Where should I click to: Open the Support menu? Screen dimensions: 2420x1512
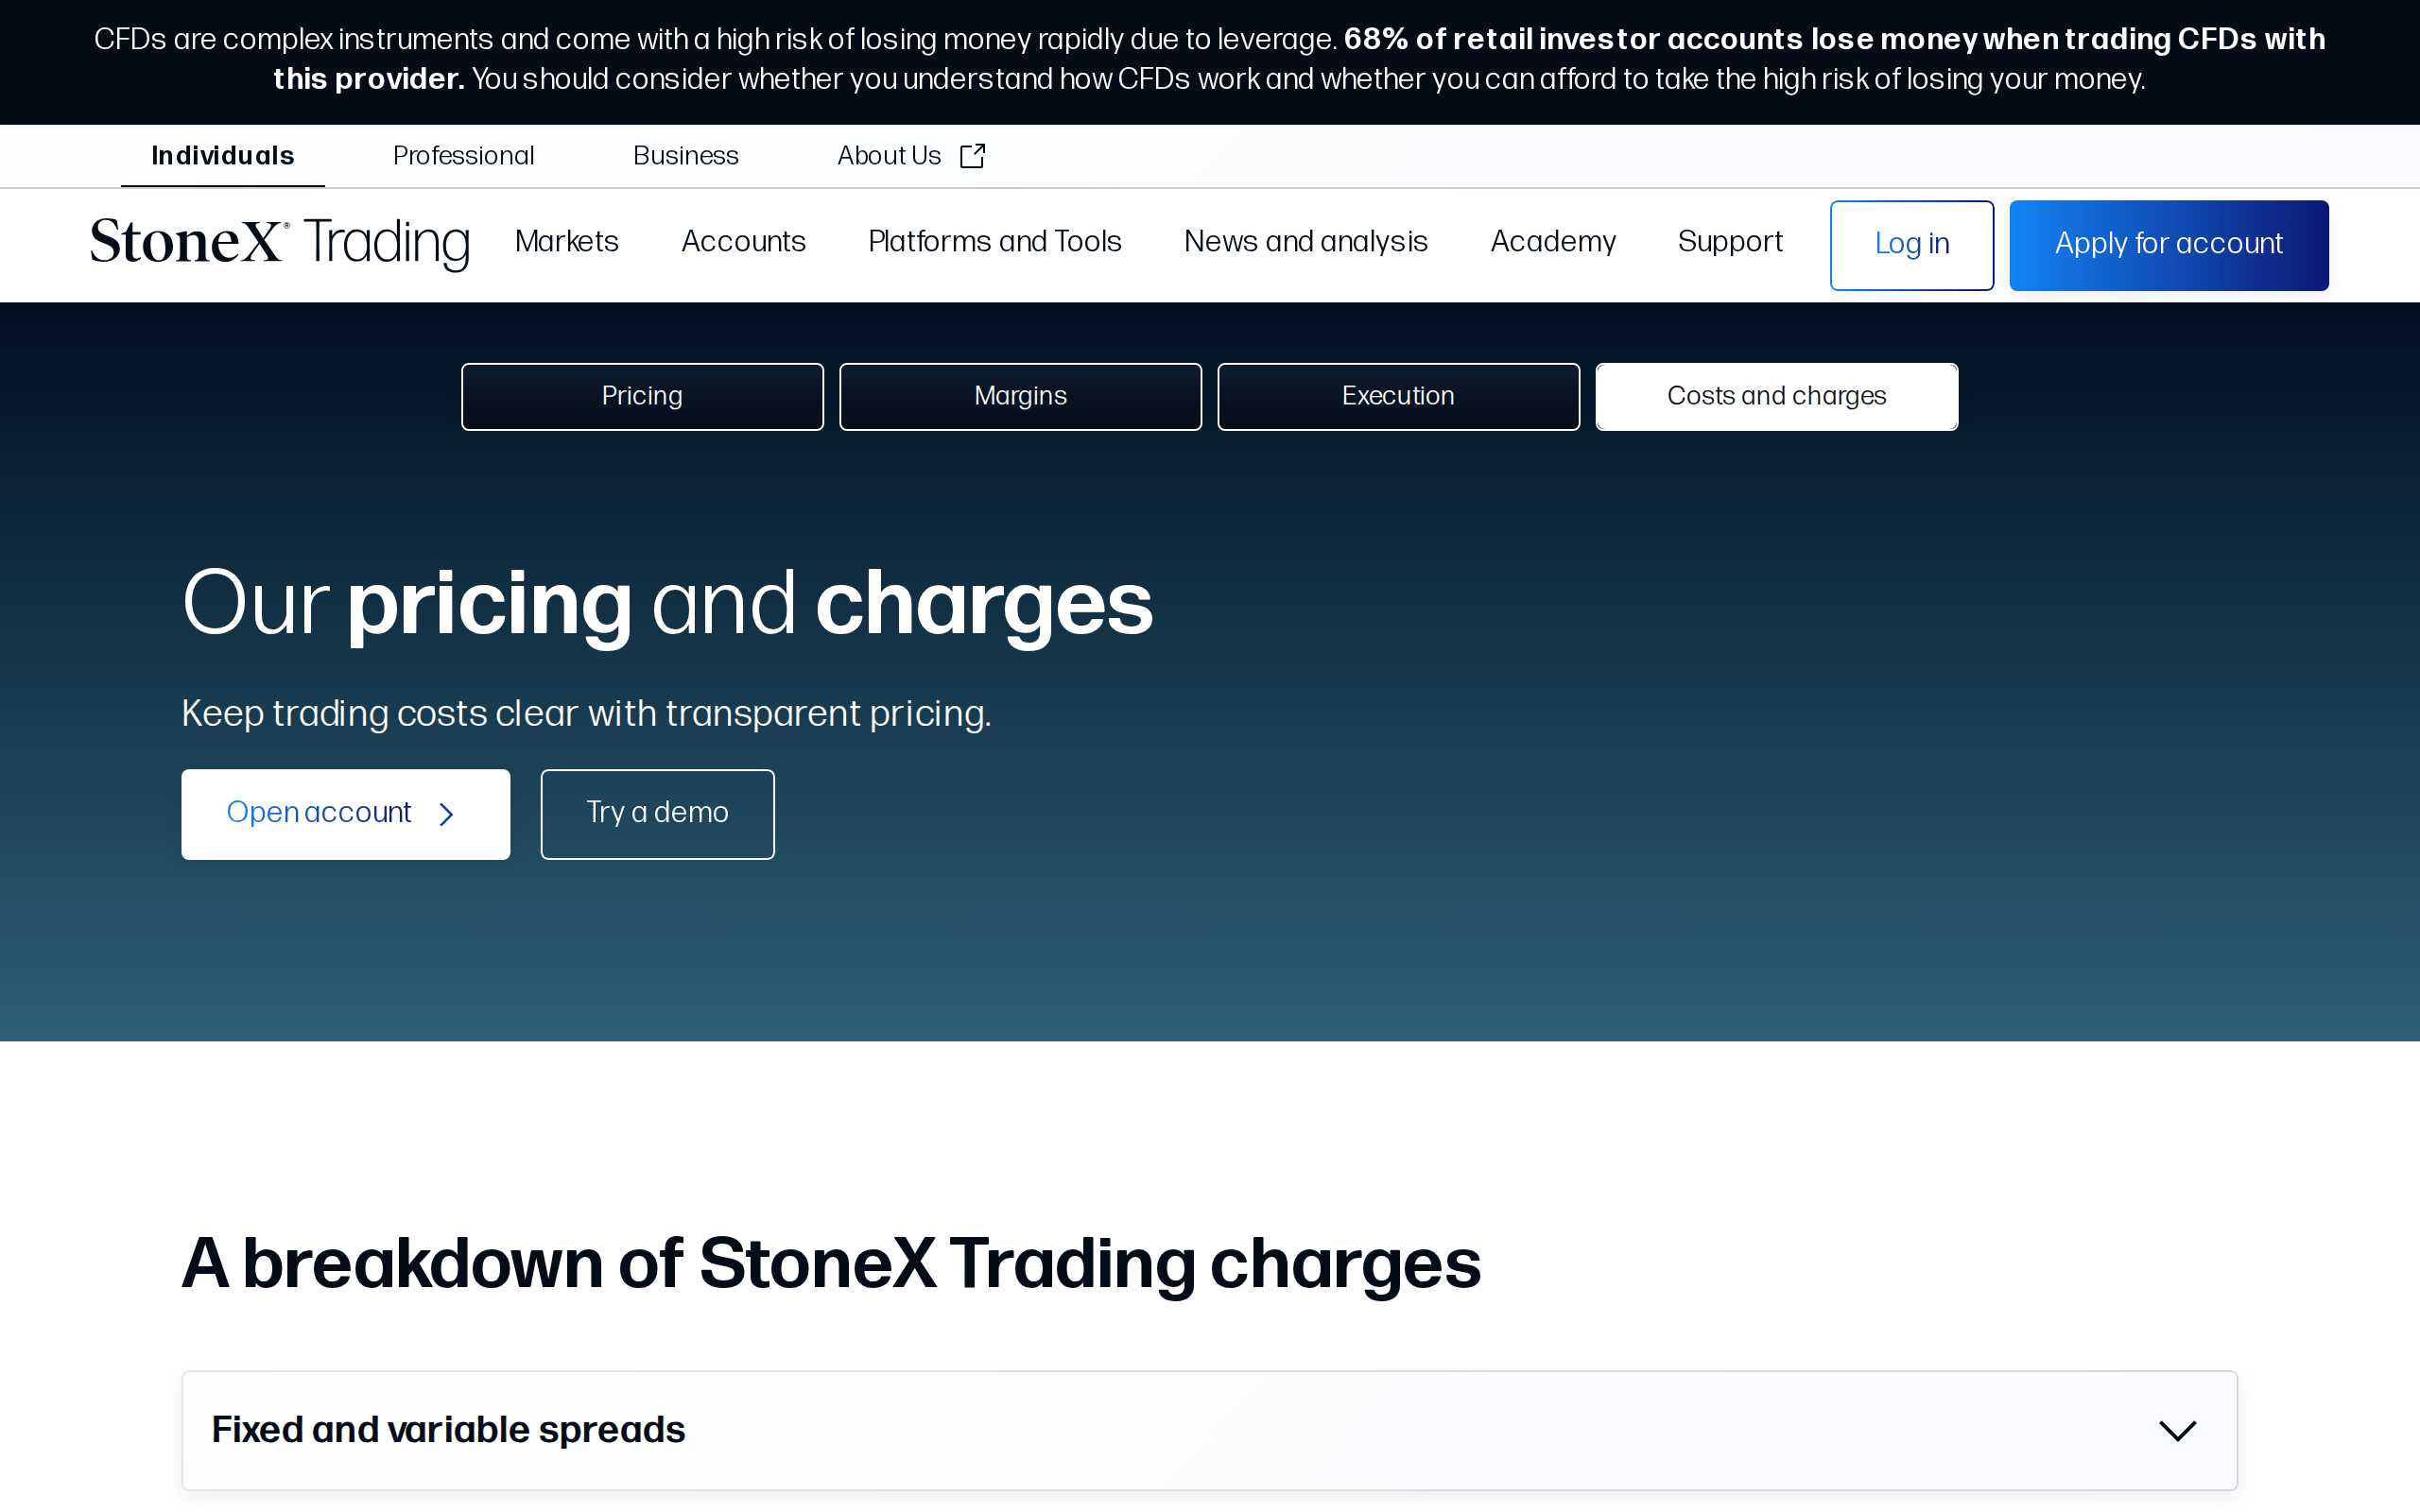(x=1730, y=242)
